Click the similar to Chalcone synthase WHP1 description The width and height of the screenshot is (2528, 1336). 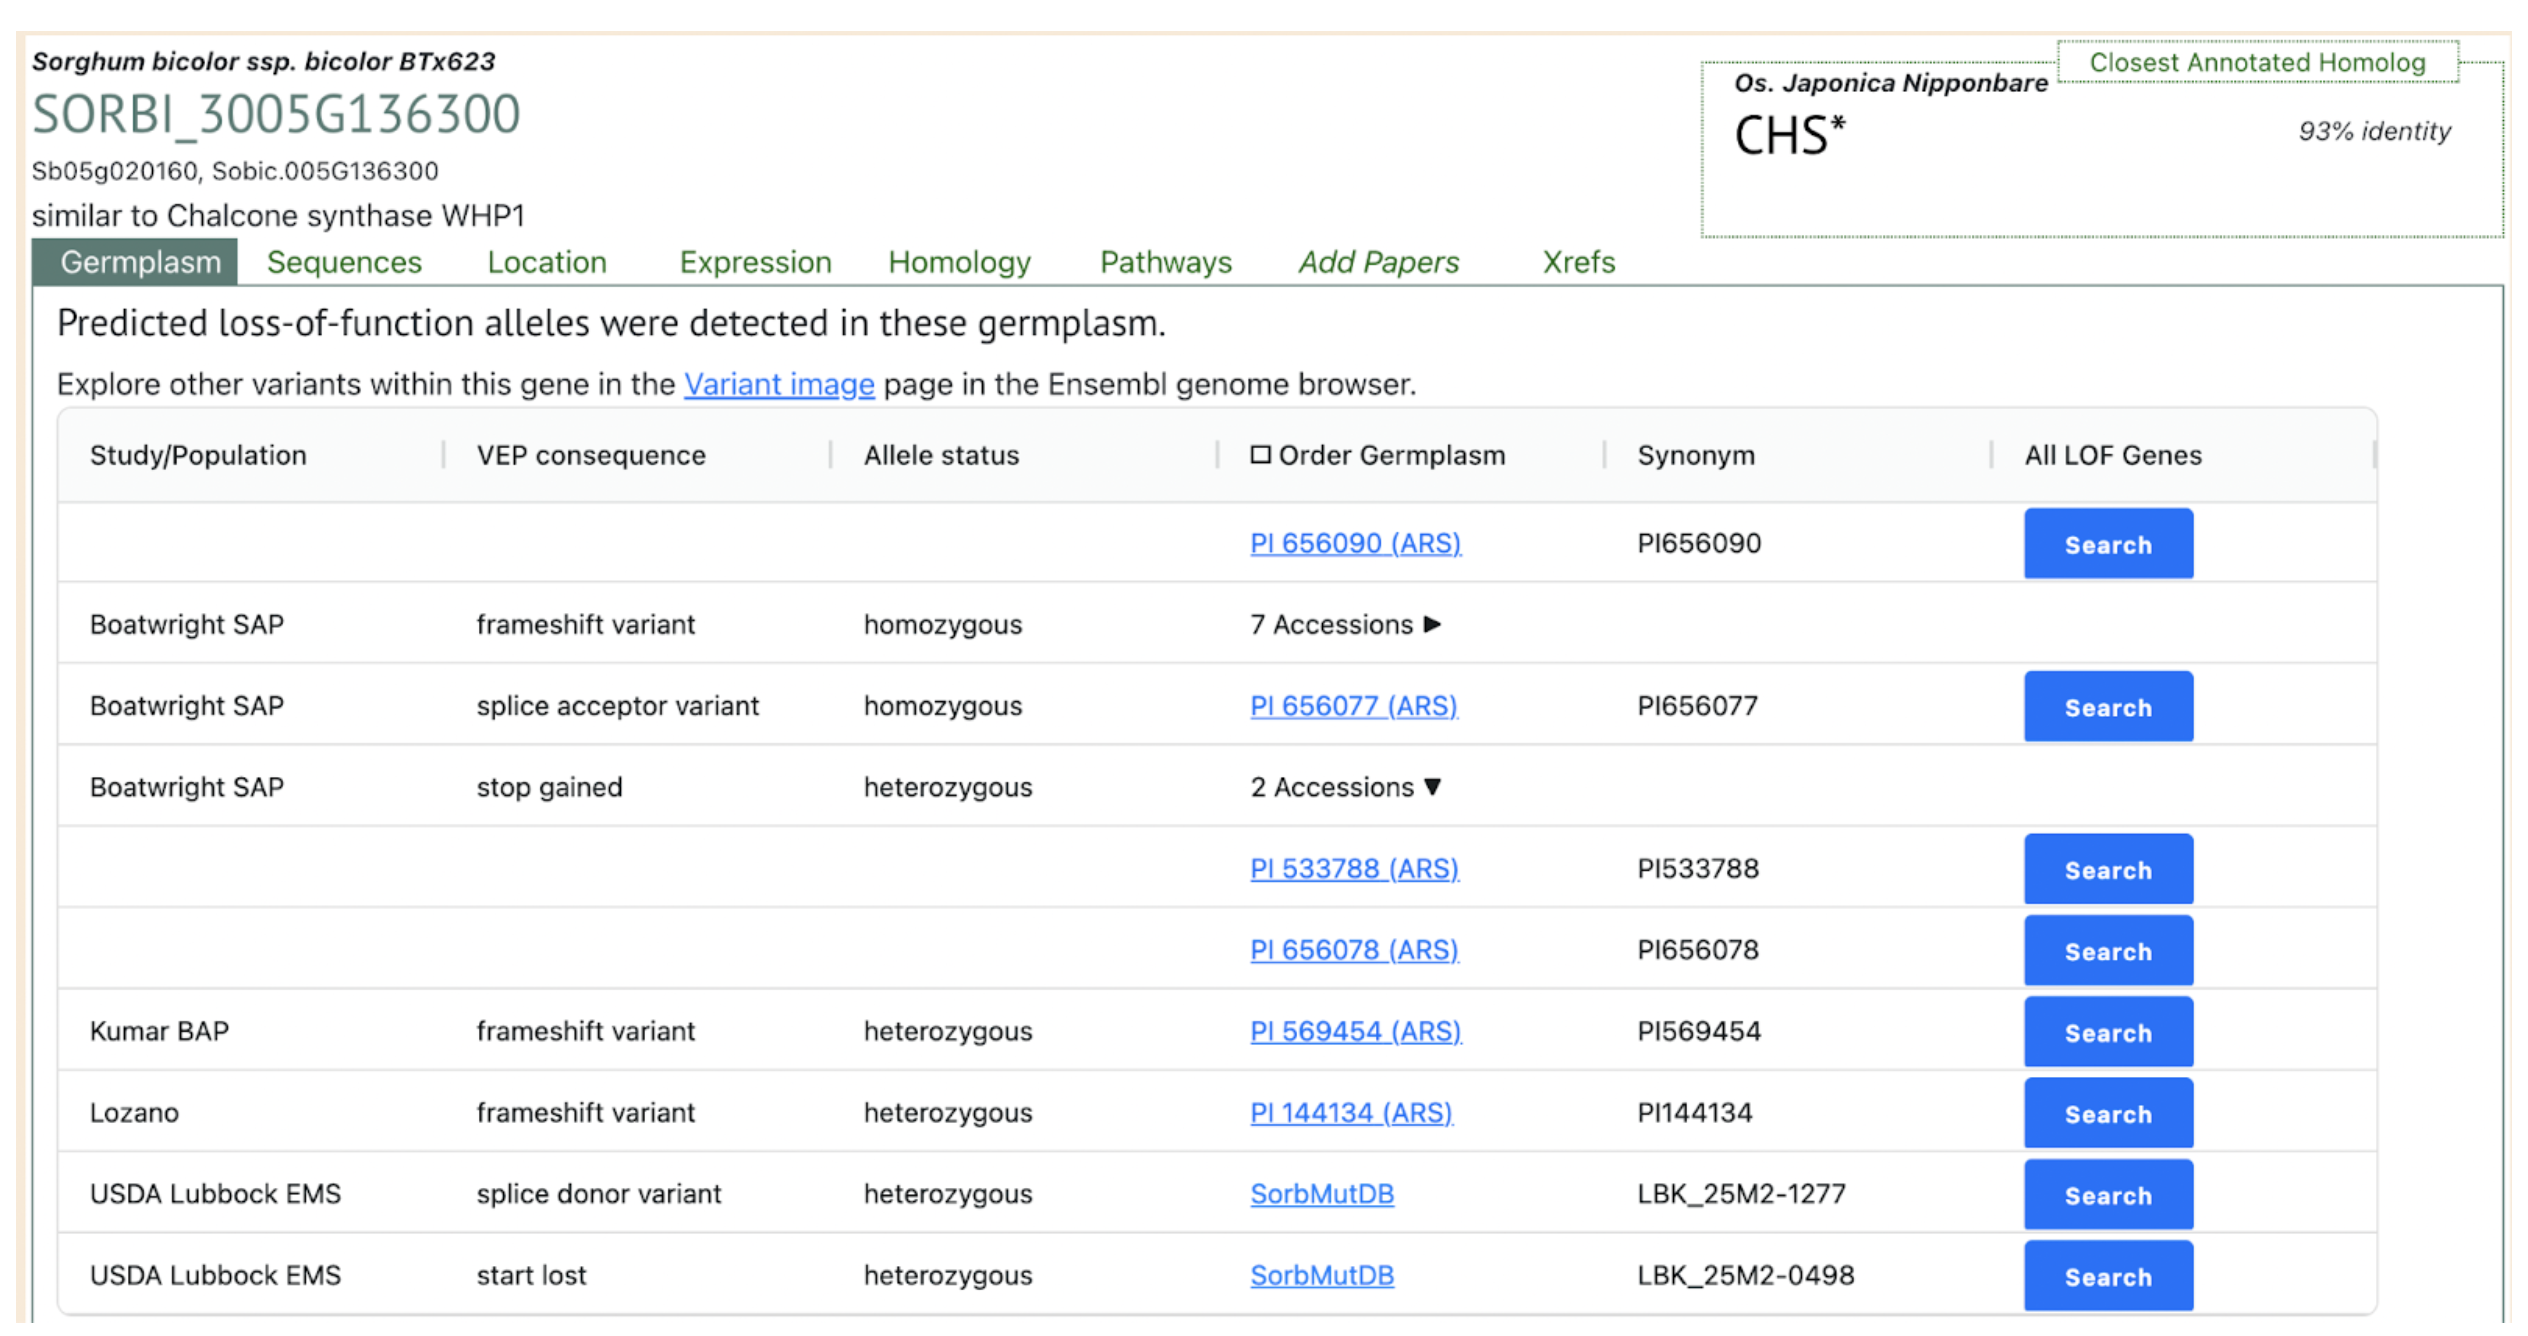(278, 215)
